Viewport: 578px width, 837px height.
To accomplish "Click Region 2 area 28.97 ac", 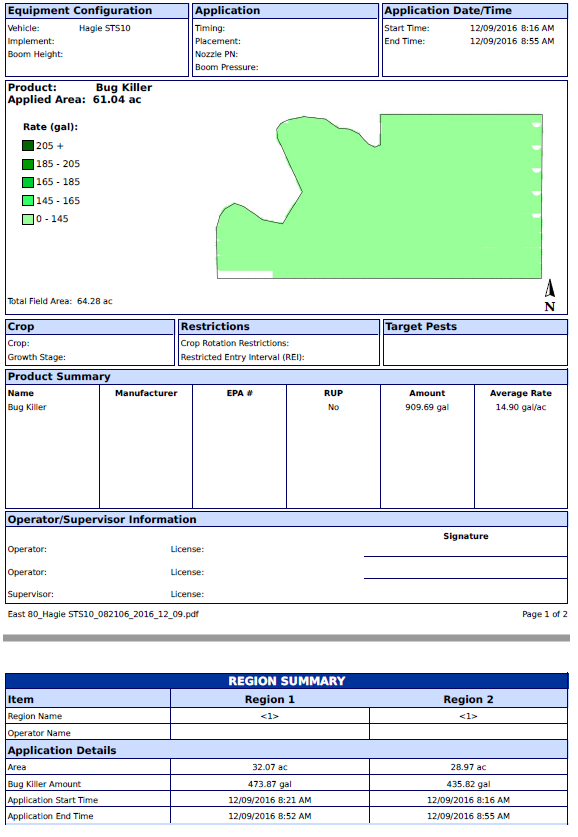I will (x=468, y=767).
